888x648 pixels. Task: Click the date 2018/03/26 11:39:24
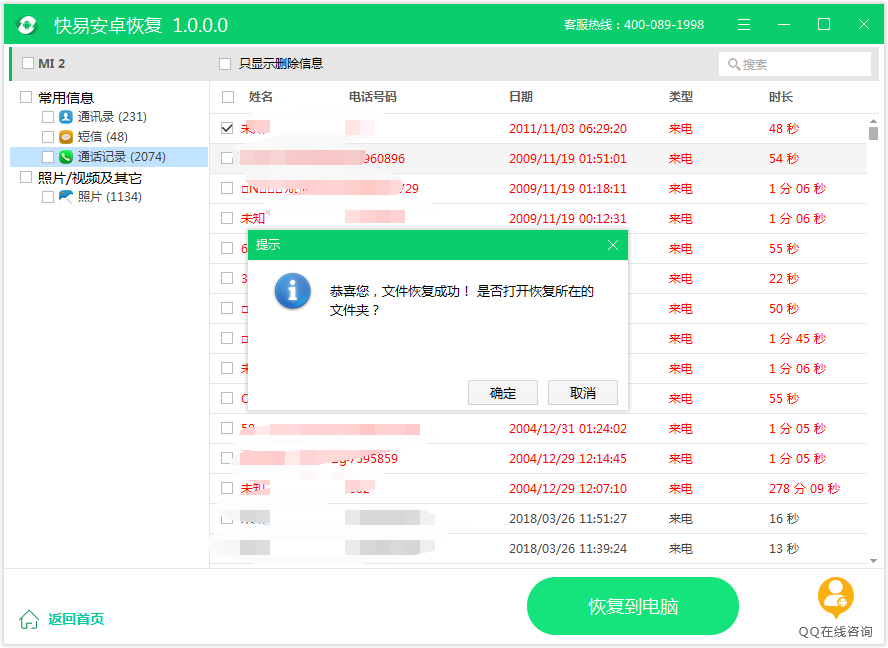567,549
